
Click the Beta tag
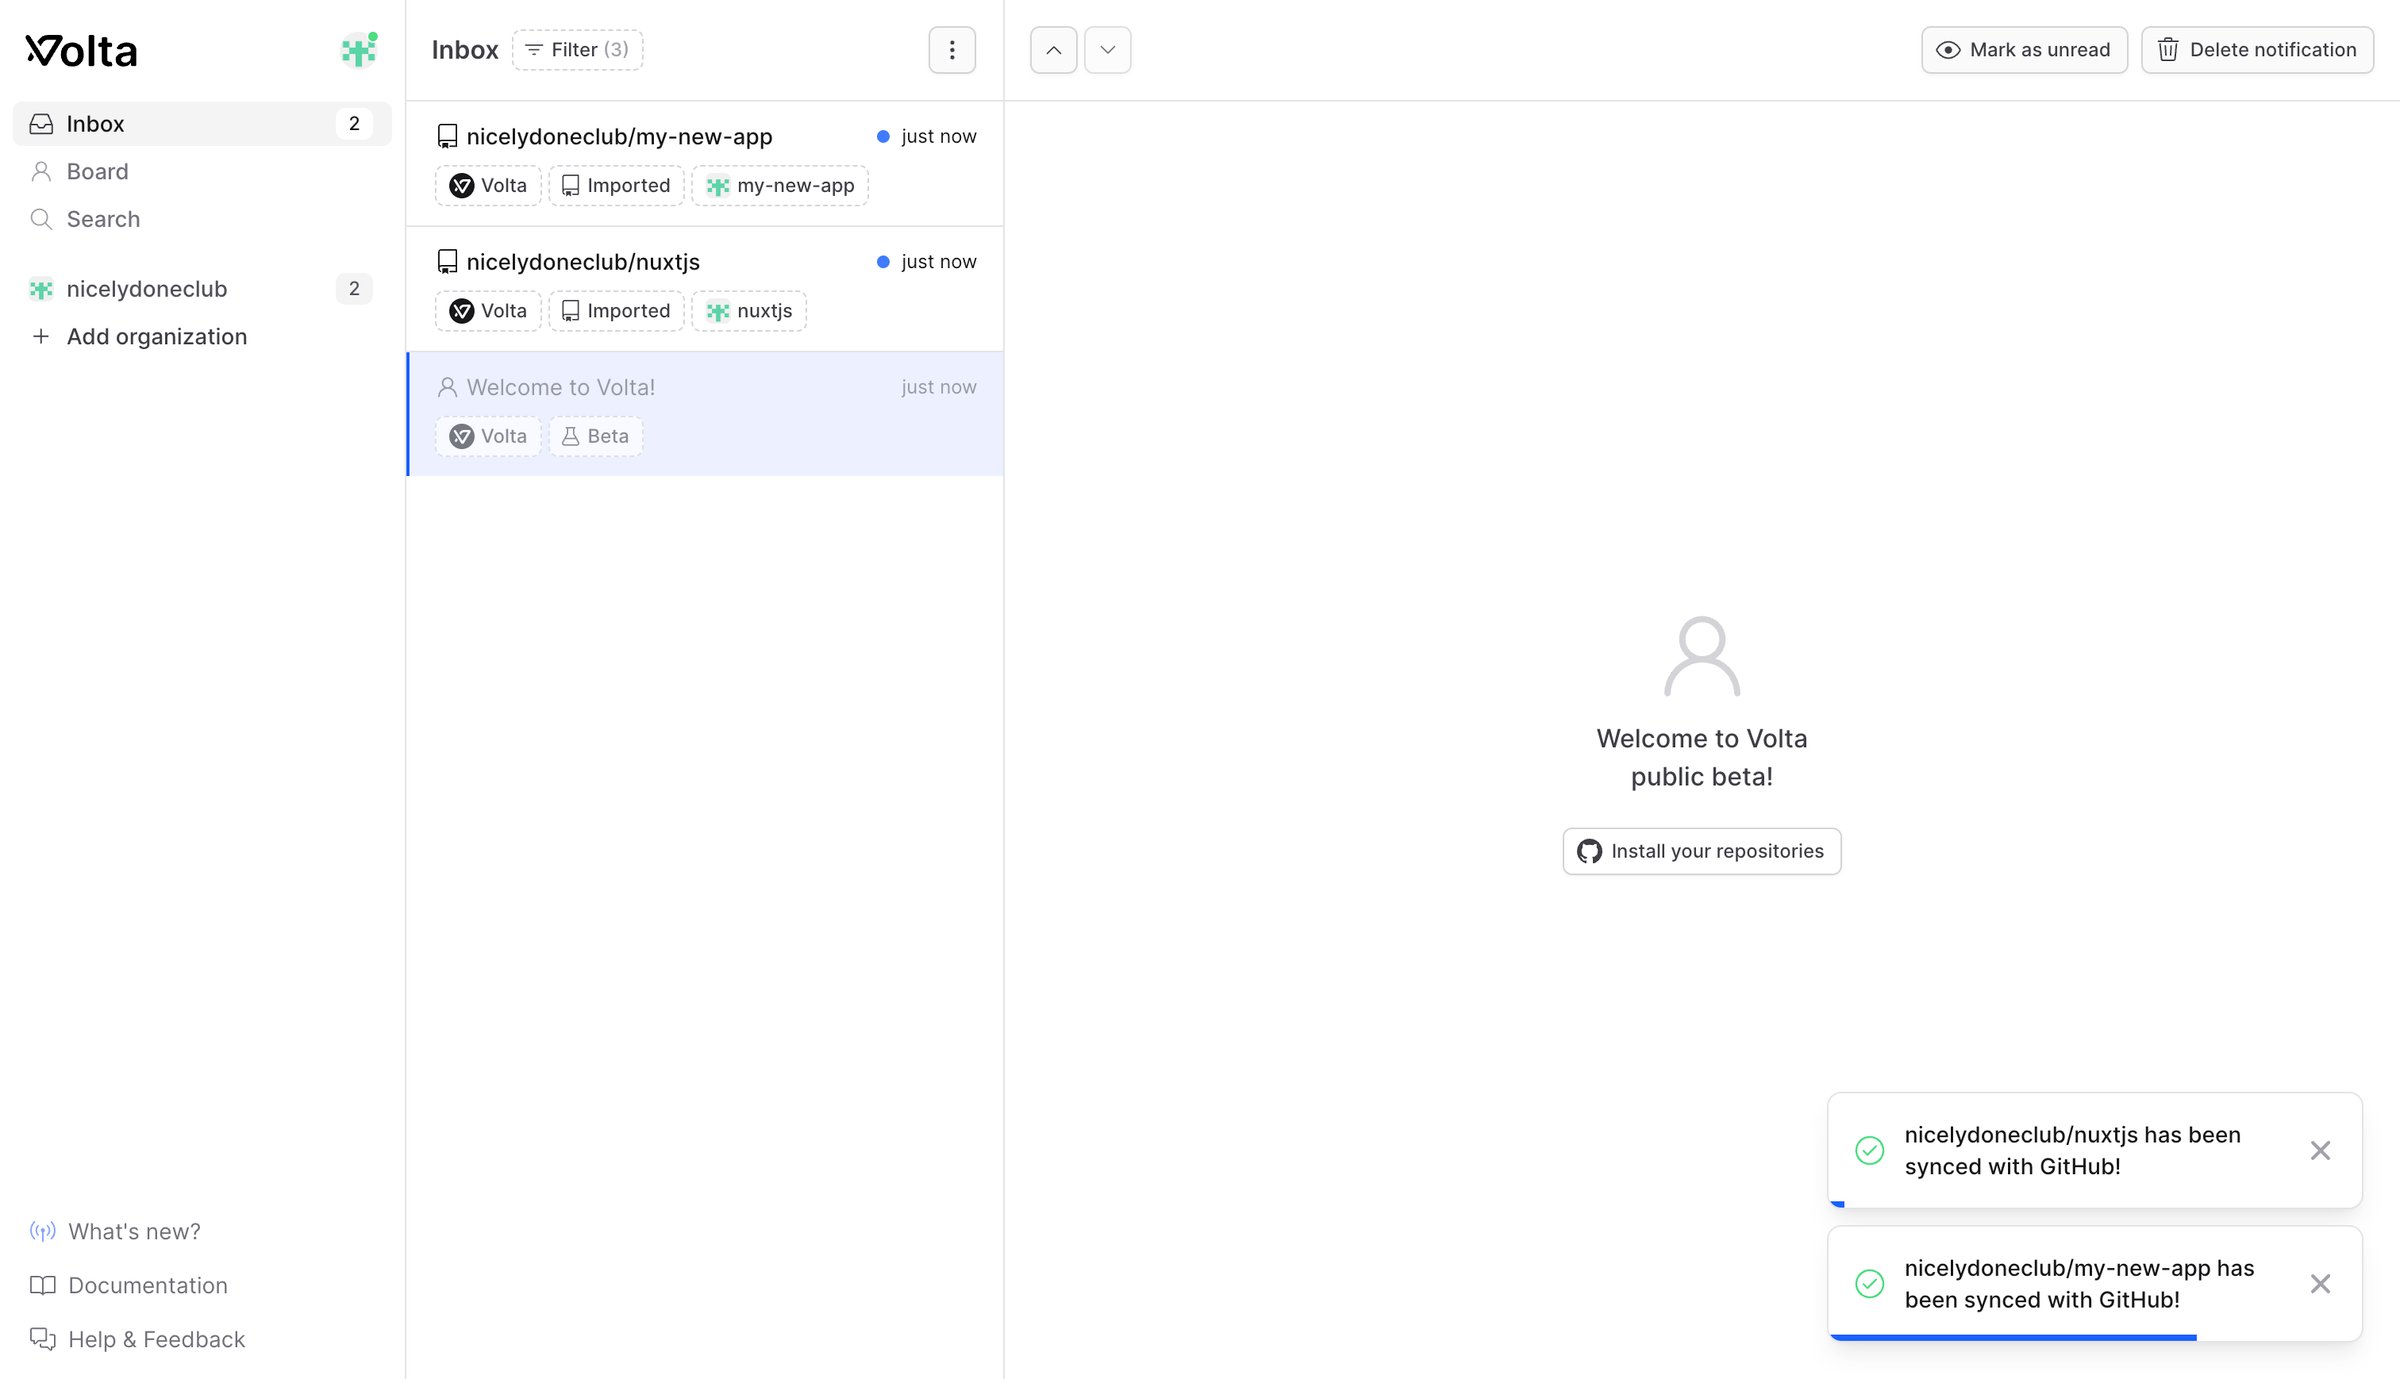(x=596, y=436)
